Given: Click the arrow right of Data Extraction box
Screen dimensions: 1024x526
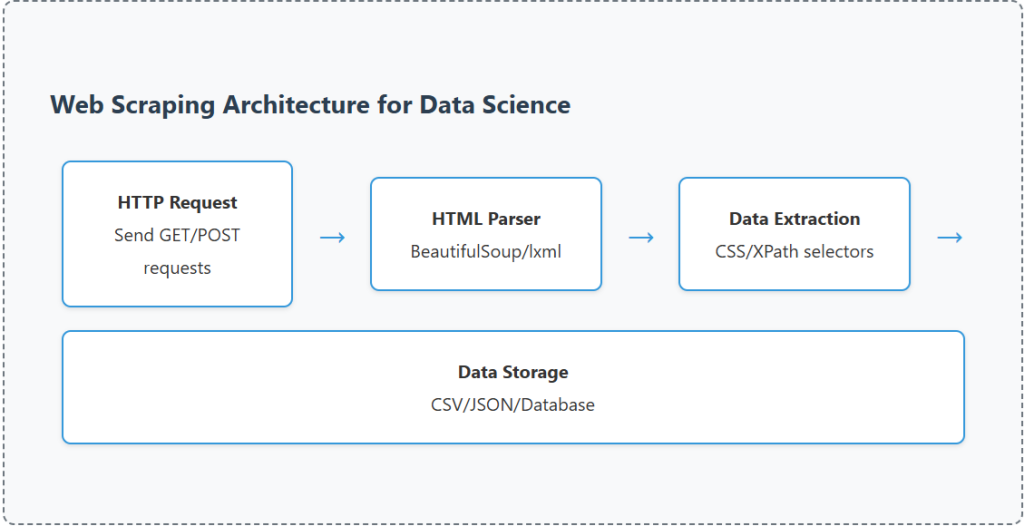Looking at the screenshot, I should click(949, 237).
